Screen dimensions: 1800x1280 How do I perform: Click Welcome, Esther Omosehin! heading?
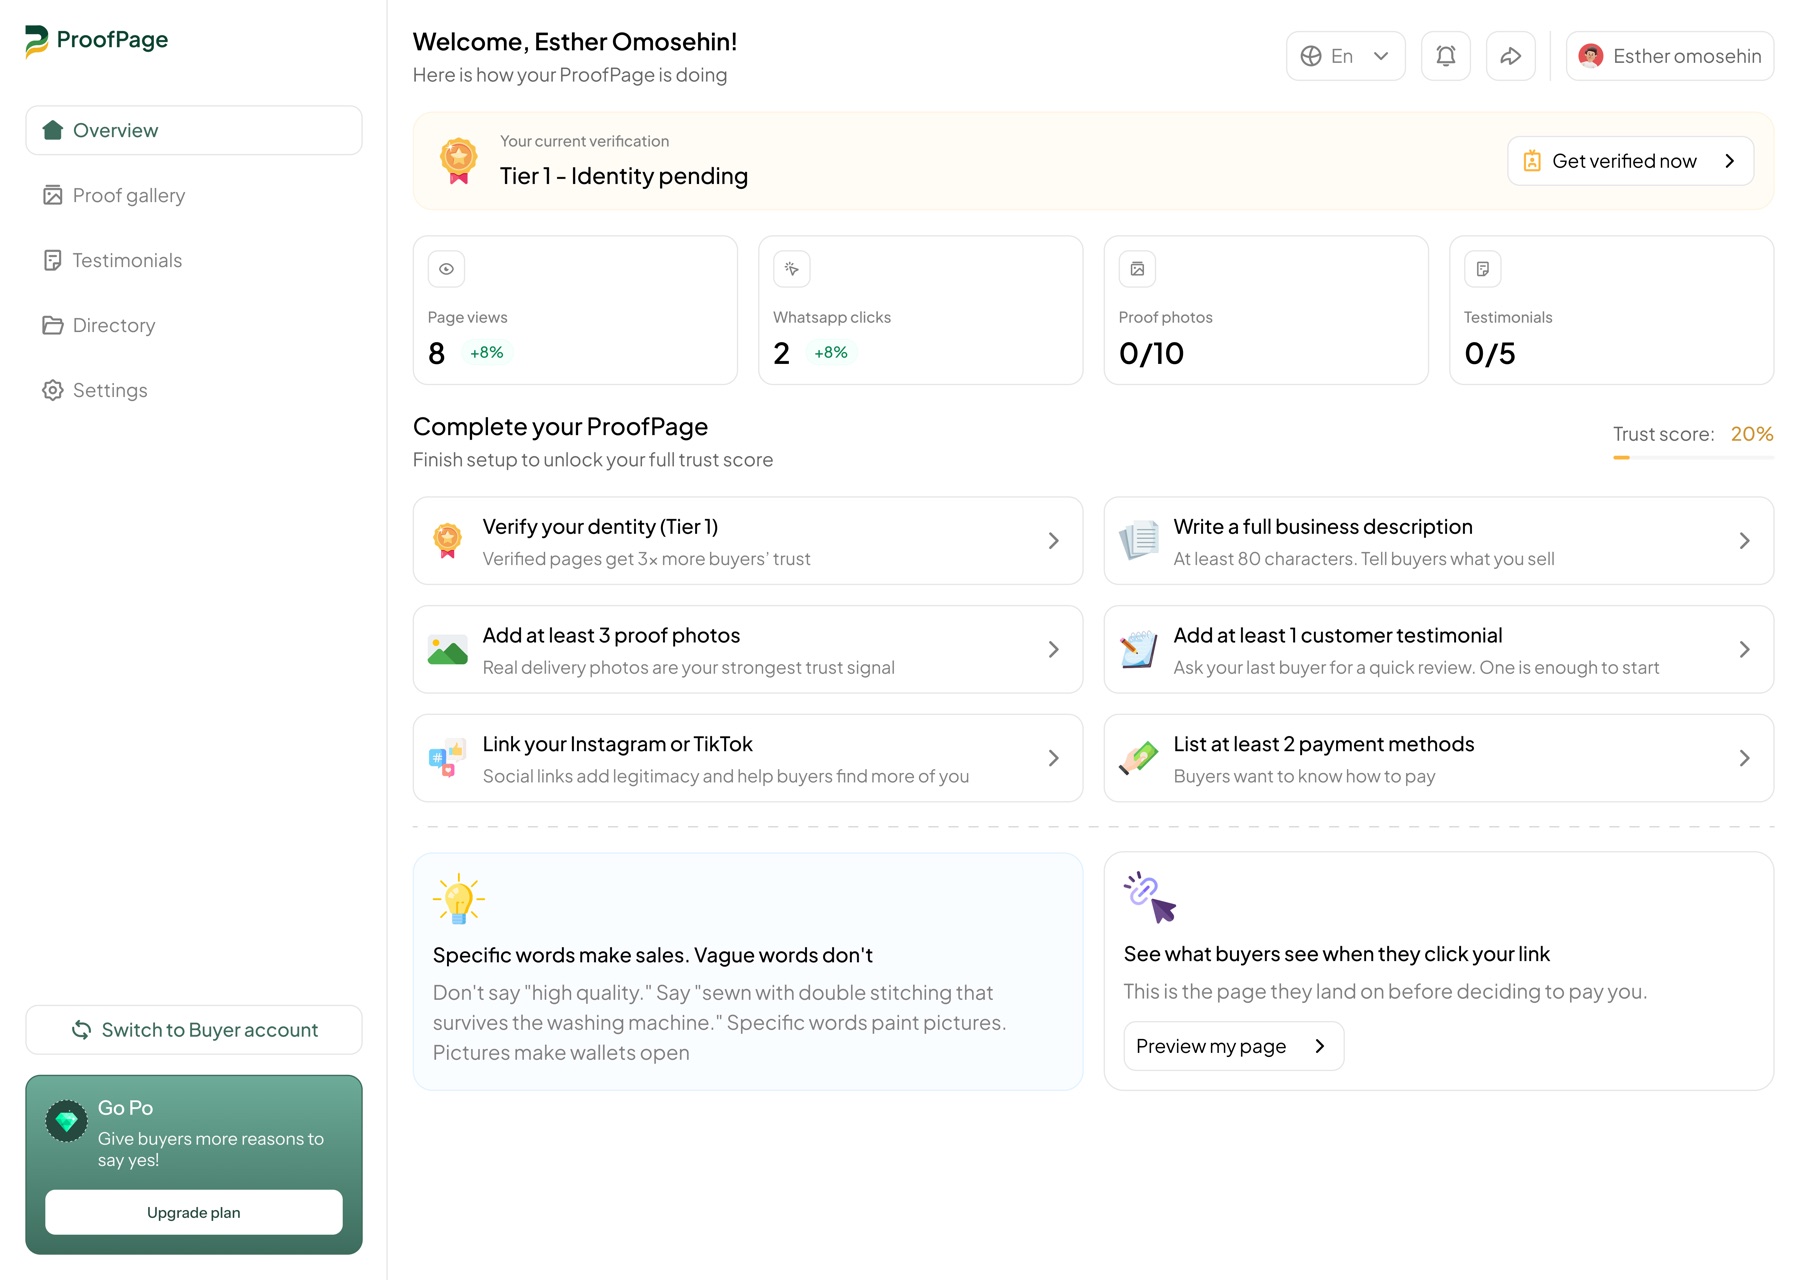pyautogui.click(x=575, y=42)
